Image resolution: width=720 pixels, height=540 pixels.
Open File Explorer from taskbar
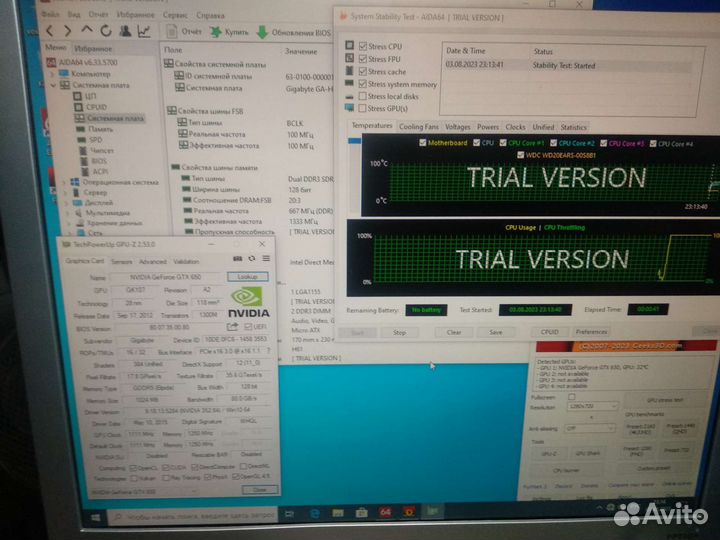(x=338, y=512)
